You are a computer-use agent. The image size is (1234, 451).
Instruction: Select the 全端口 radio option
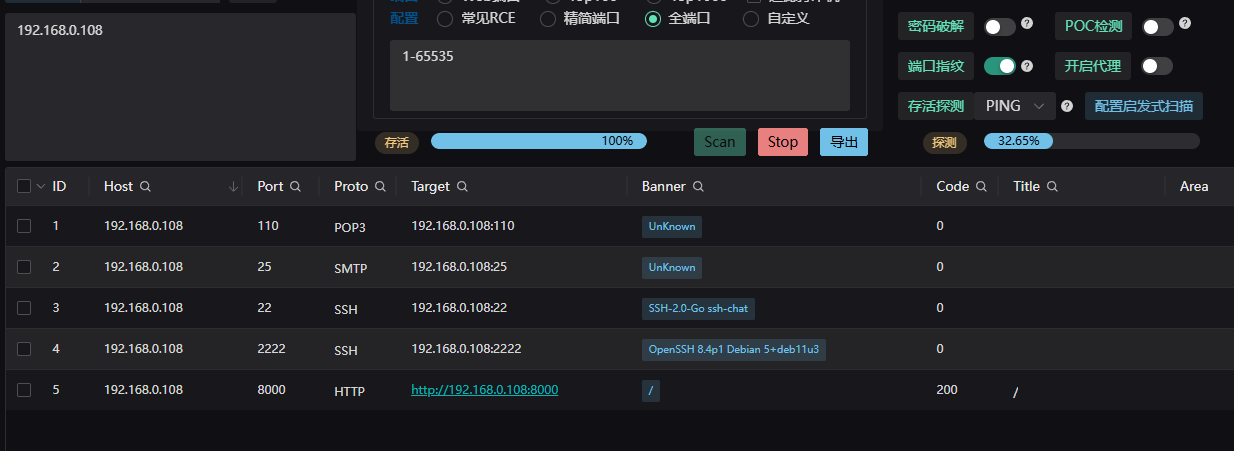tap(653, 18)
